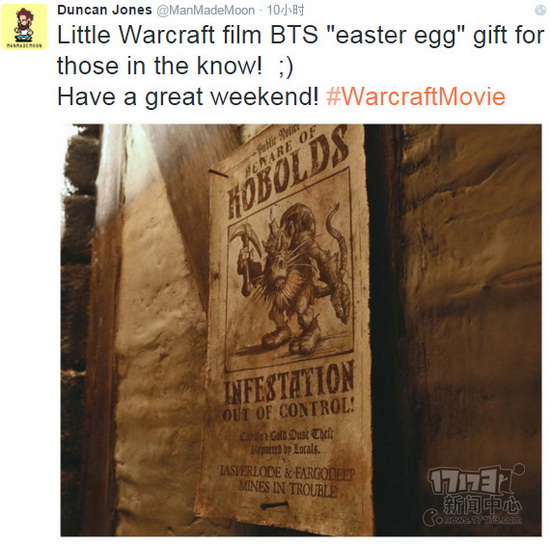550x545 pixels.
Task: Click the globe icon at tweet corner
Action: pyautogui.click(x=541, y=10)
